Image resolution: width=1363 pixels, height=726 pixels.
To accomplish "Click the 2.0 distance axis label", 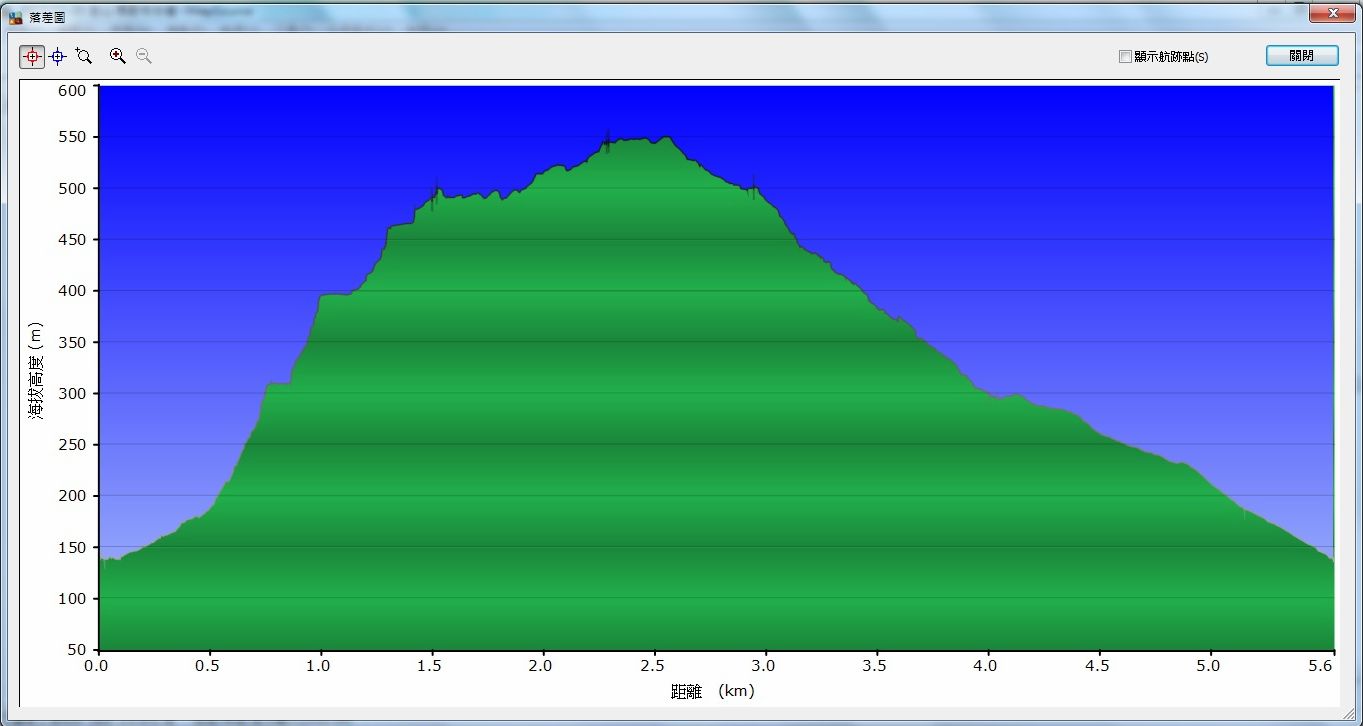I will tap(542, 665).
